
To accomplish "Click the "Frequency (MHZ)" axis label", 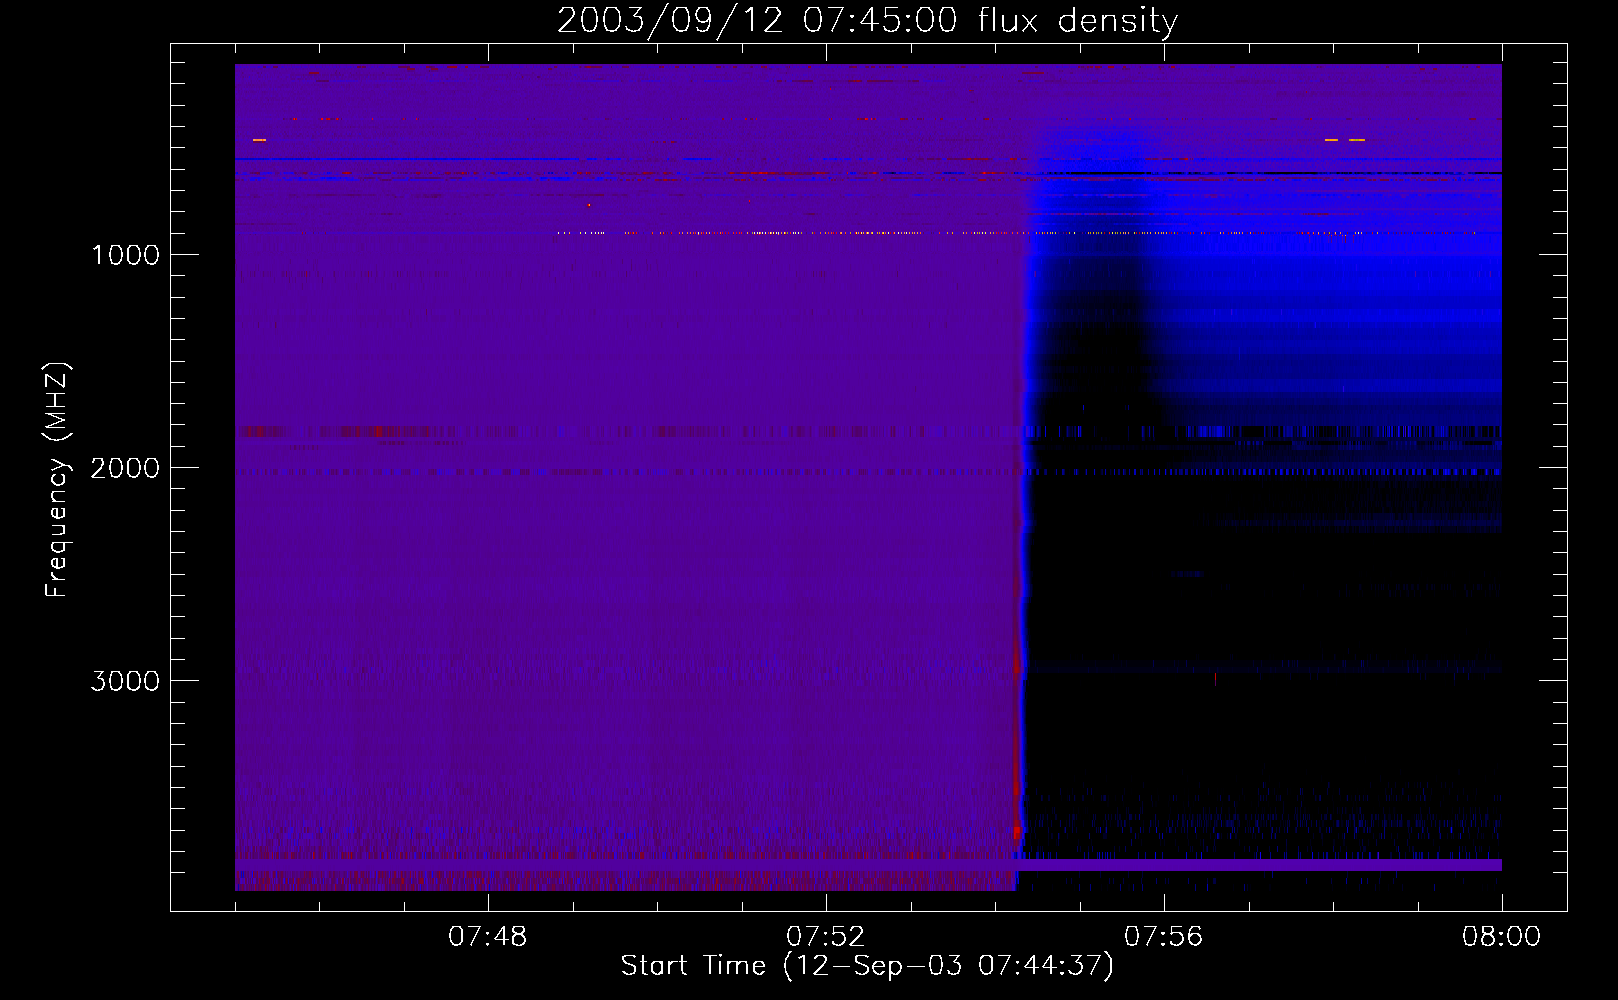I will pos(57,480).
